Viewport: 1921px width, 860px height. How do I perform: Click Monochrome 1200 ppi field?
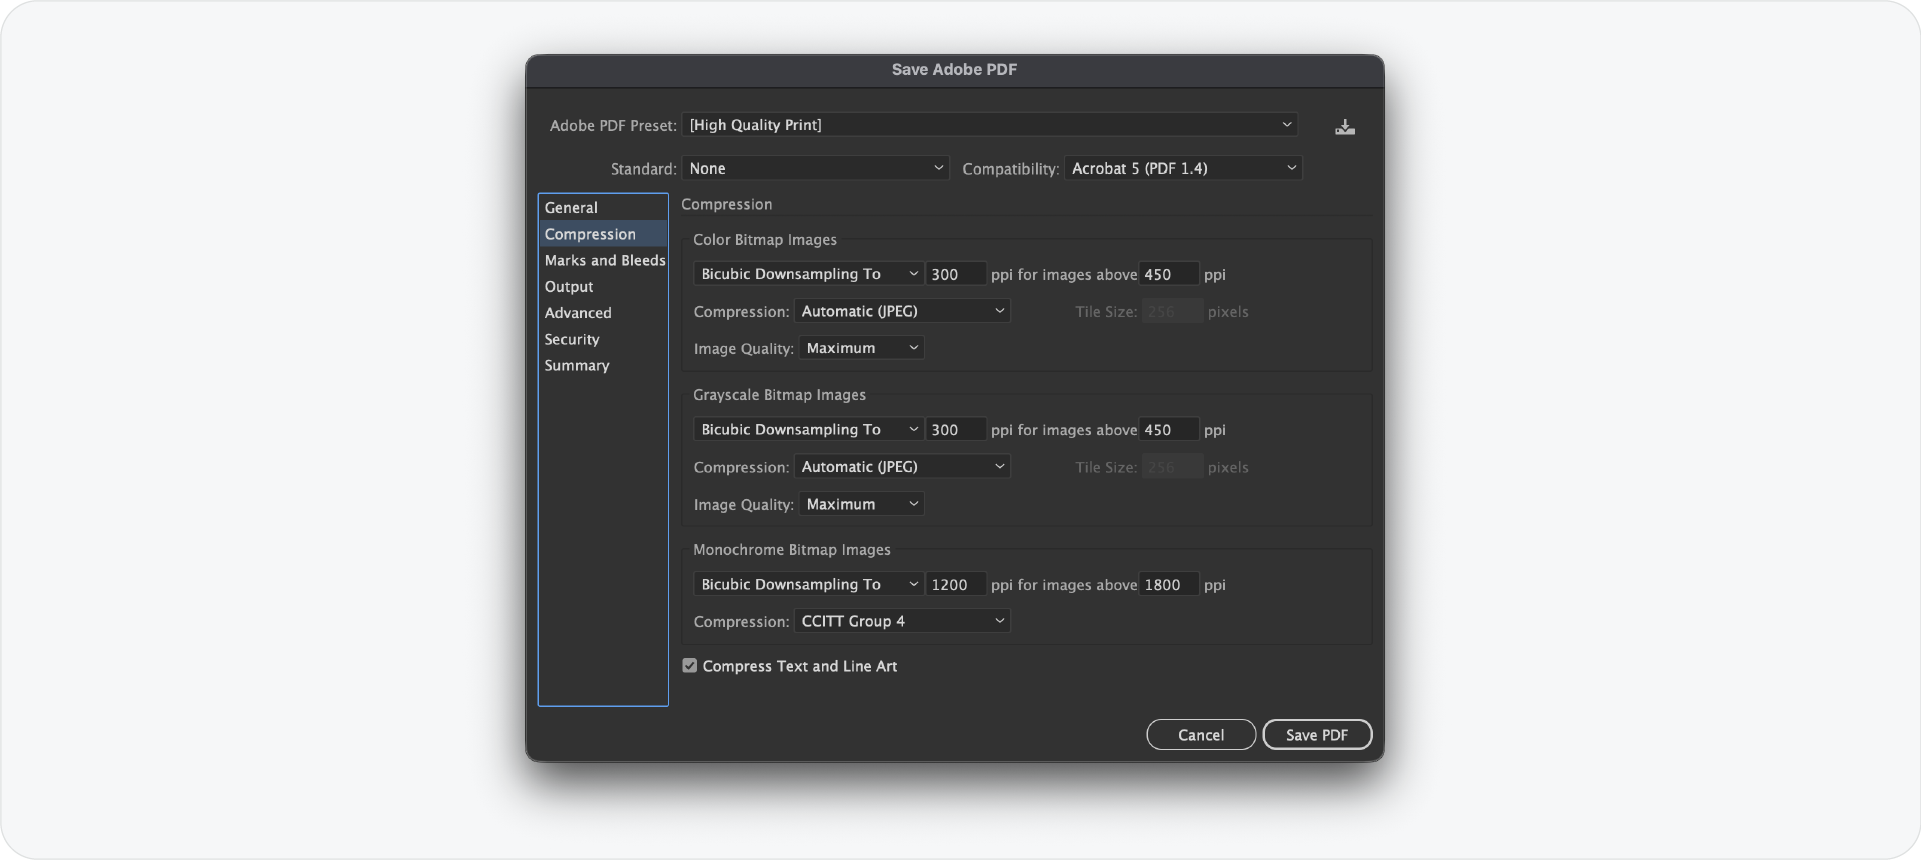tap(956, 585)
